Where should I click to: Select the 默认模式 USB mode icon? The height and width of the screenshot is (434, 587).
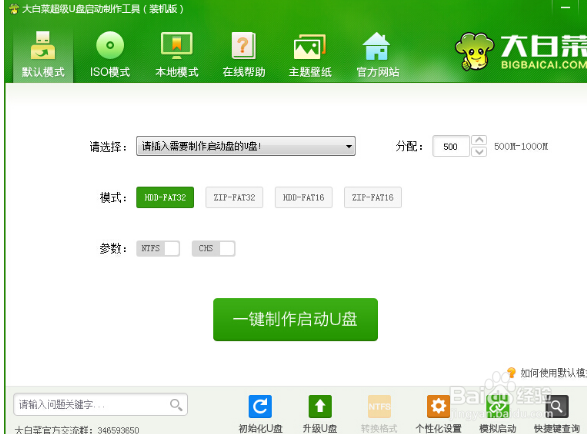tap(43, 46)
